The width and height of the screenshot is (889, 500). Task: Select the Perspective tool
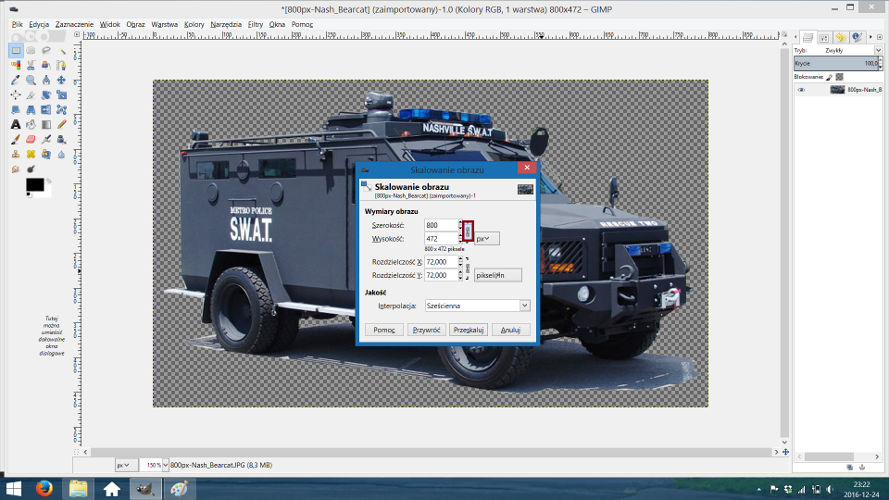(31, 109)
